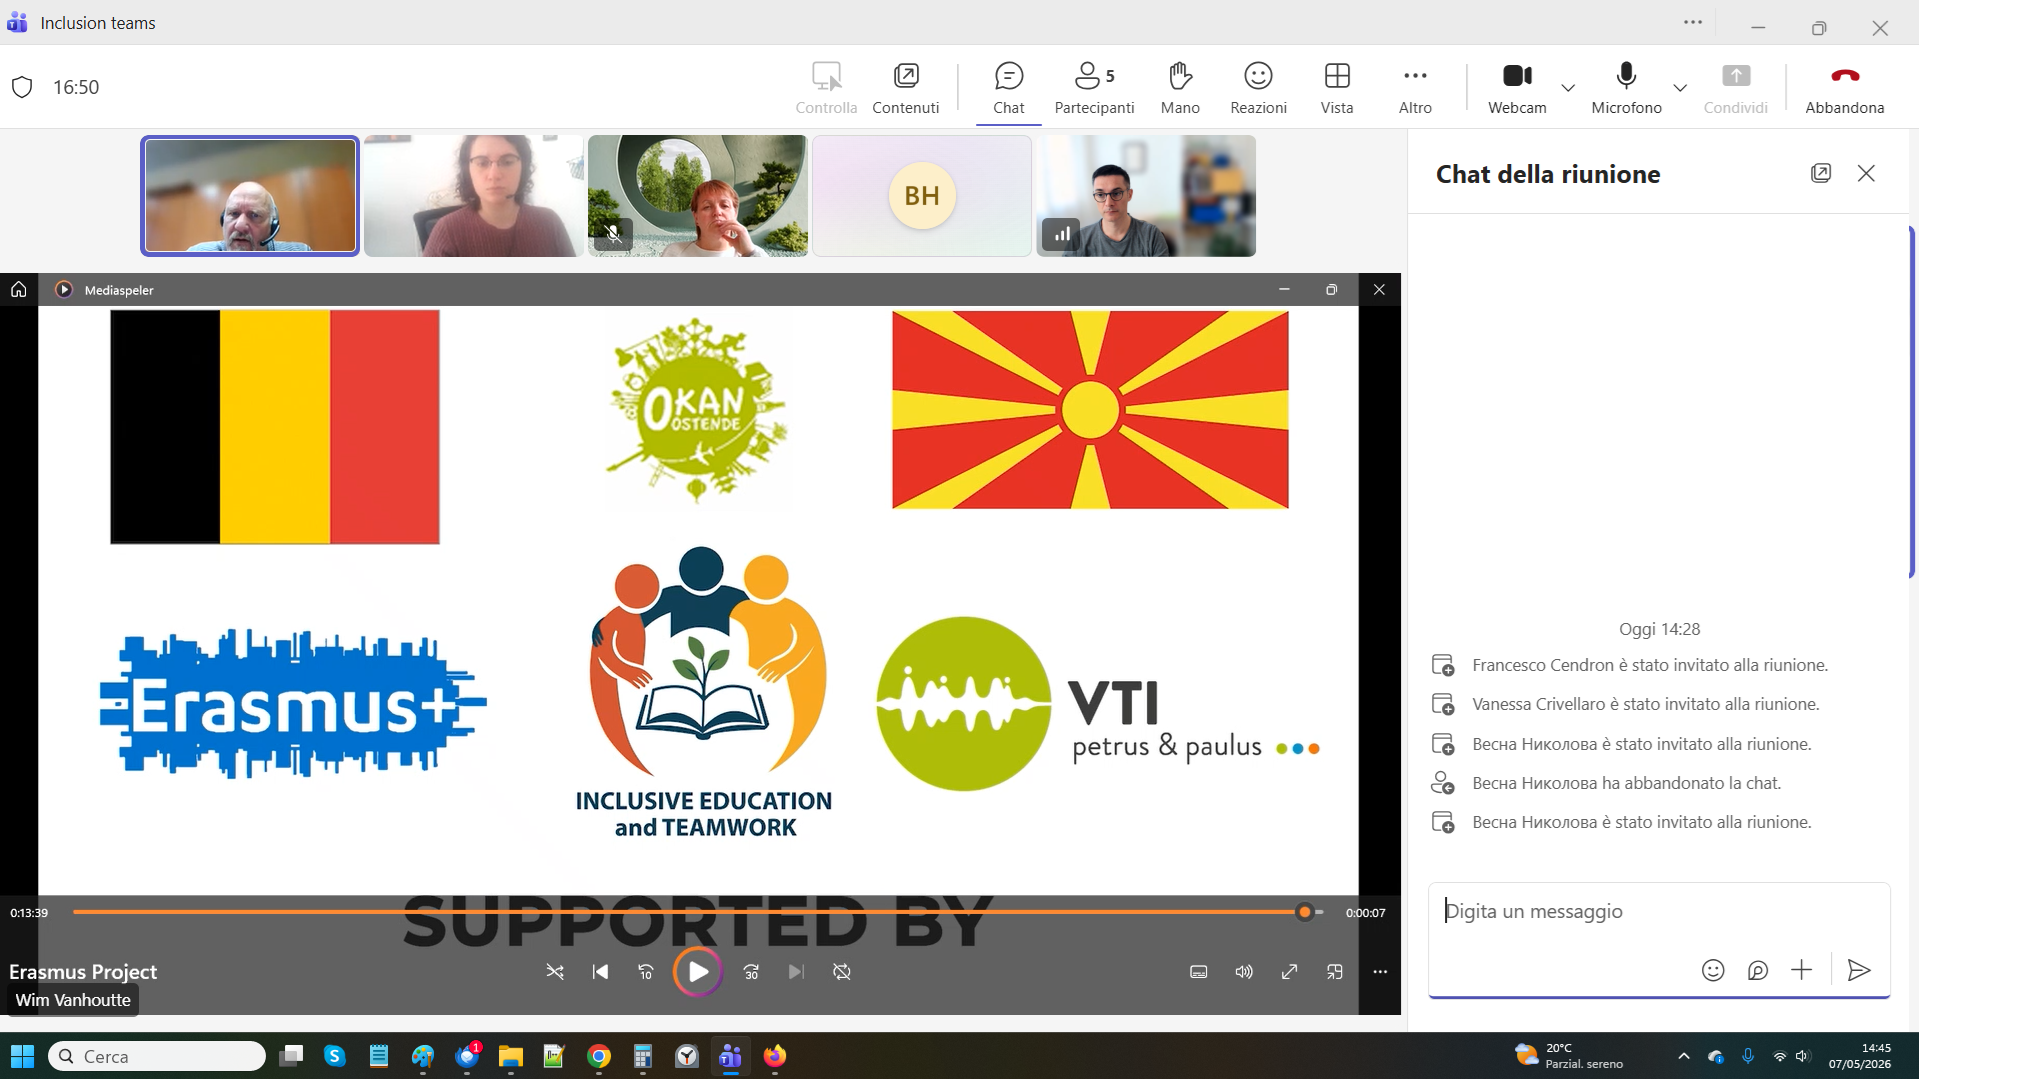Toggle shuffle in the media player
The width and height of the screenshot is (2034, 1084).
(x=555, y=972)
